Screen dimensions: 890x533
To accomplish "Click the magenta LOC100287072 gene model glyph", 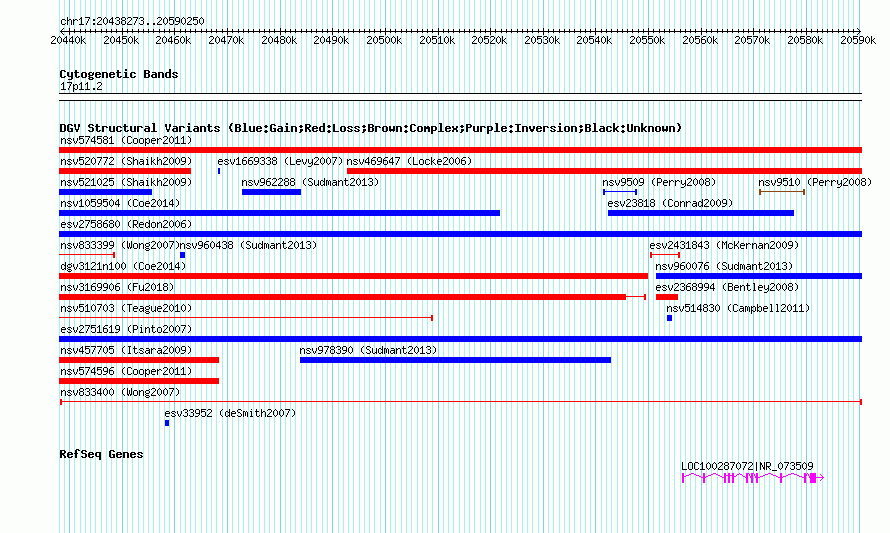I will point(753,478).
